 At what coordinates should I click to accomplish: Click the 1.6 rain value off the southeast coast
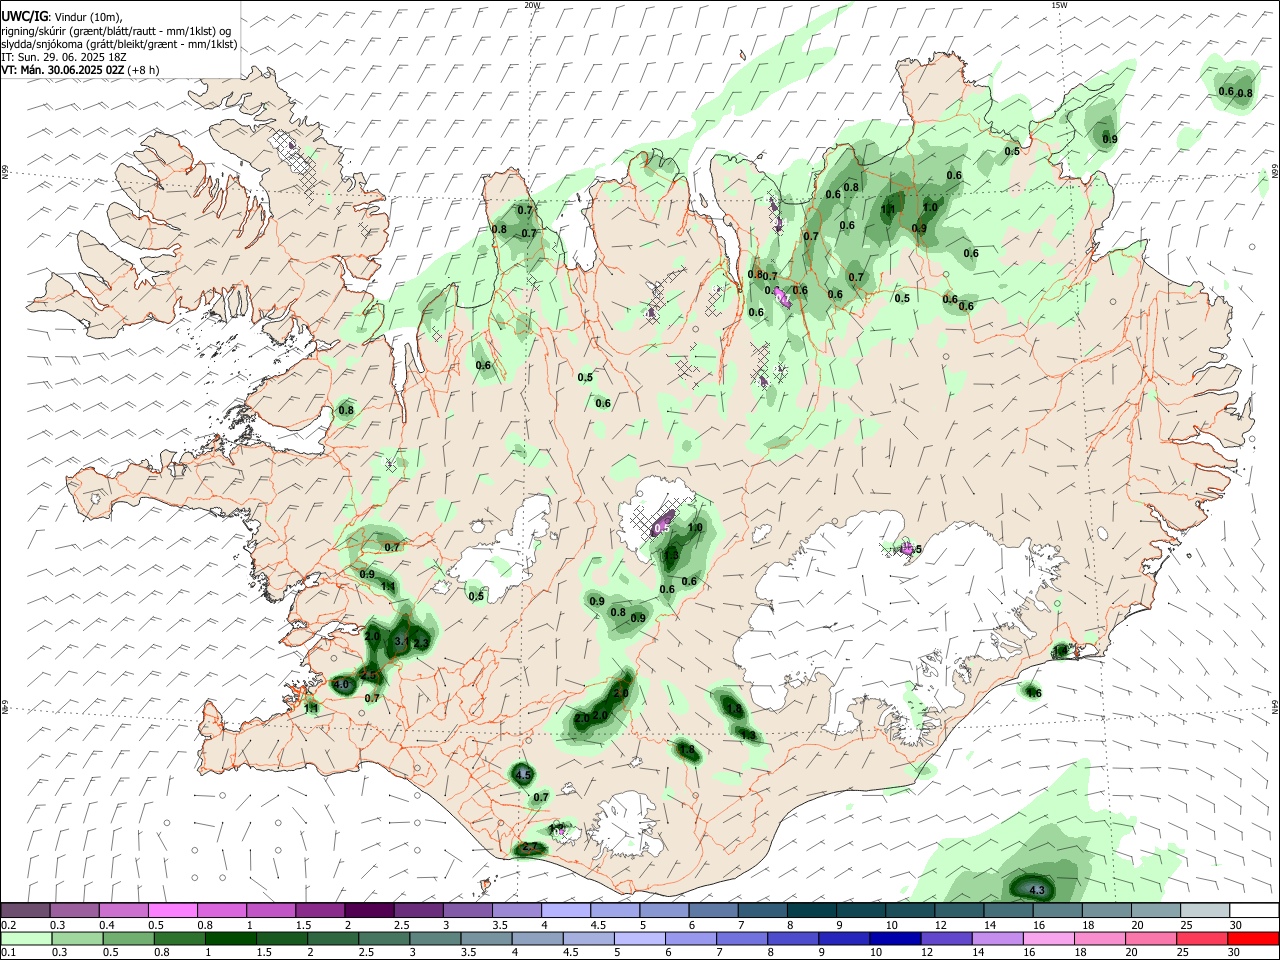[x=1034, y=693]
